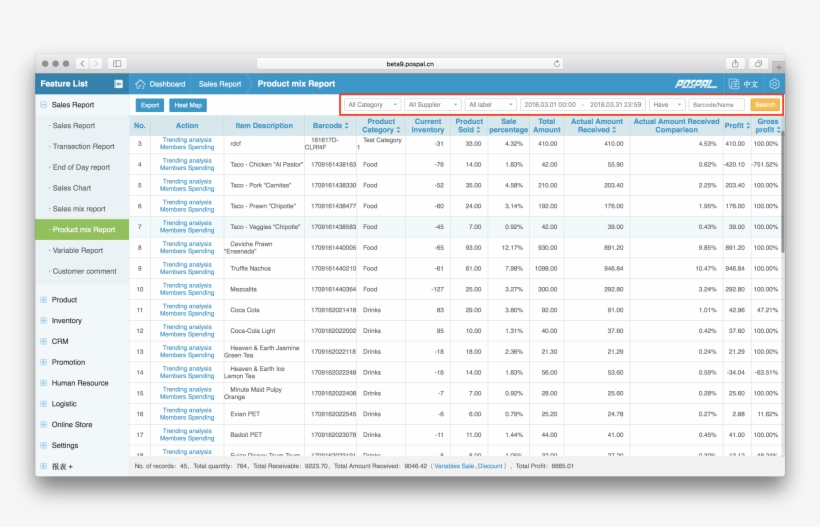Sort by Barcode column arrows
Viewport: 820px width, 527px height.
346,125
